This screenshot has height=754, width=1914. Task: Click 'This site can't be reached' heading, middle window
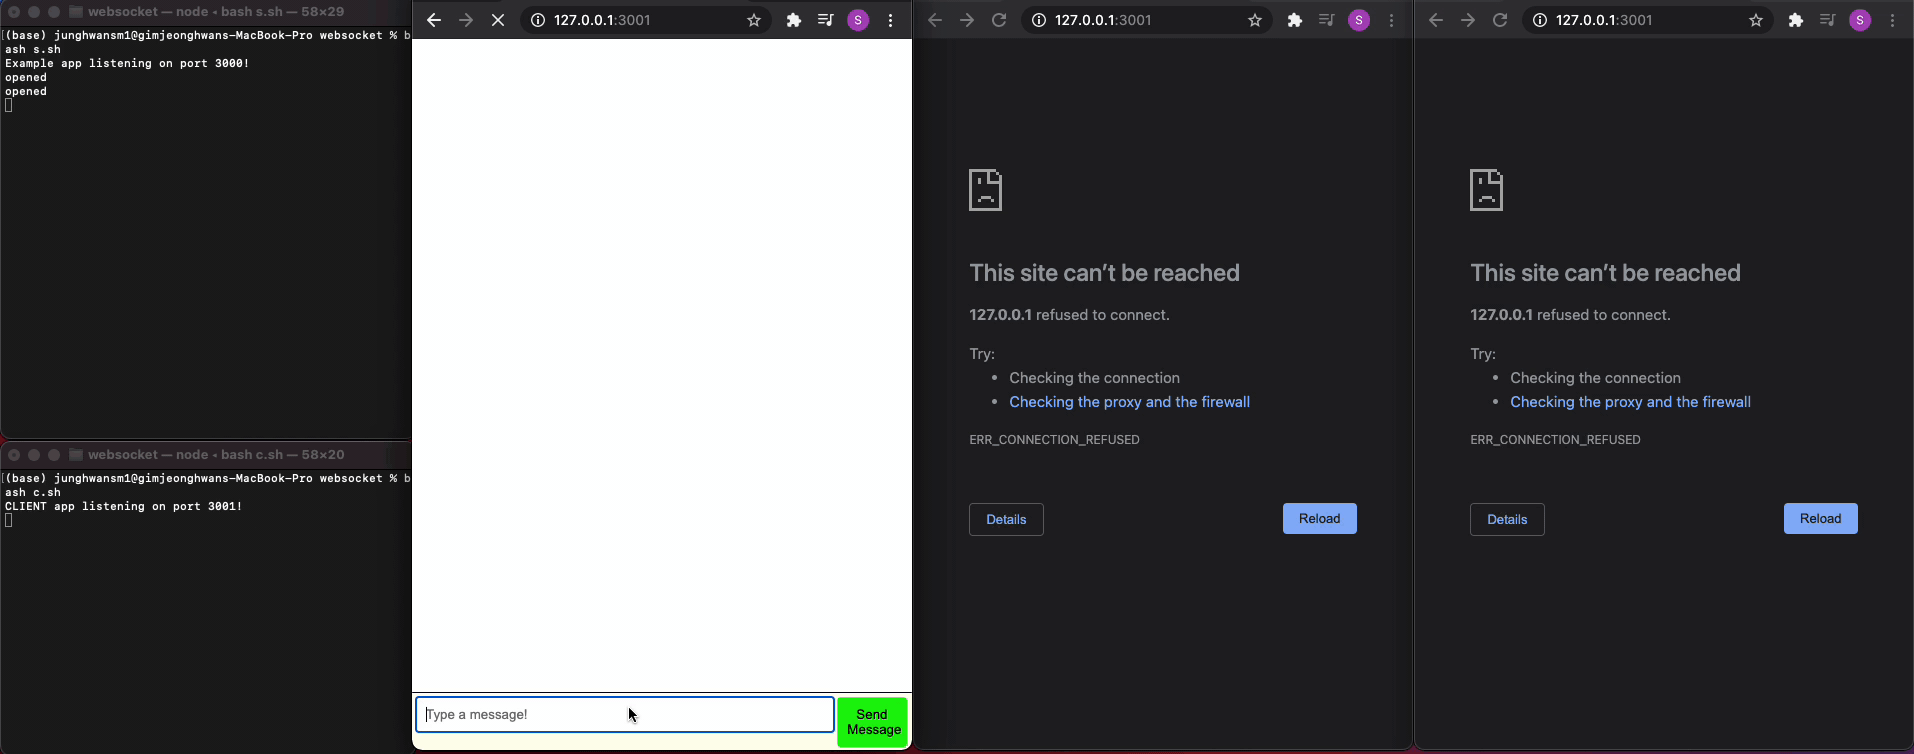click(1104, 273)
